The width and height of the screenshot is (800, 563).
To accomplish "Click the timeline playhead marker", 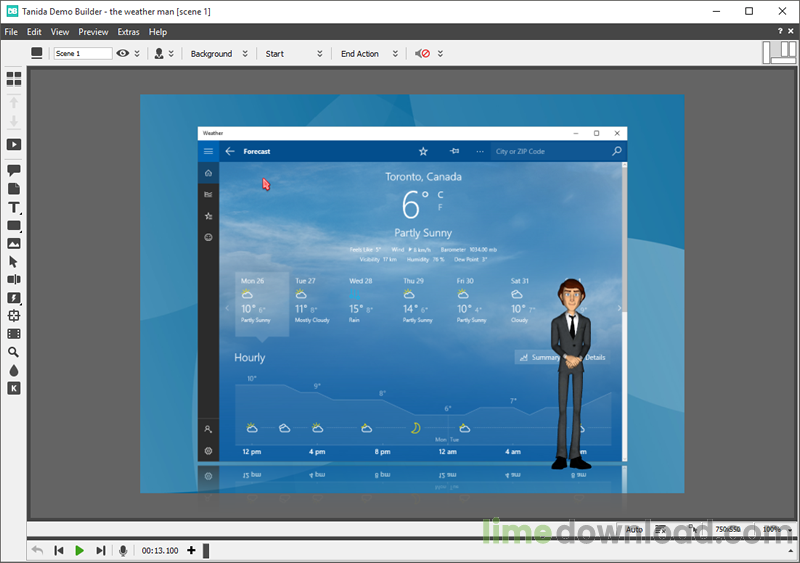I will click(x=206, y=551).
